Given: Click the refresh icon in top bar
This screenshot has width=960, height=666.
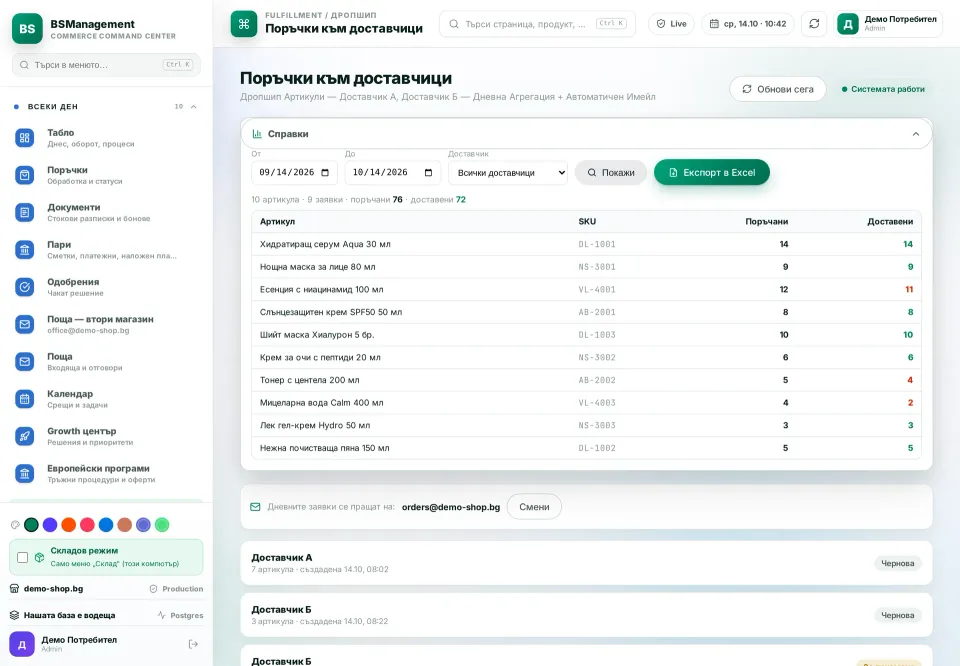Looking at the screenshot, I should click(814, 24).
